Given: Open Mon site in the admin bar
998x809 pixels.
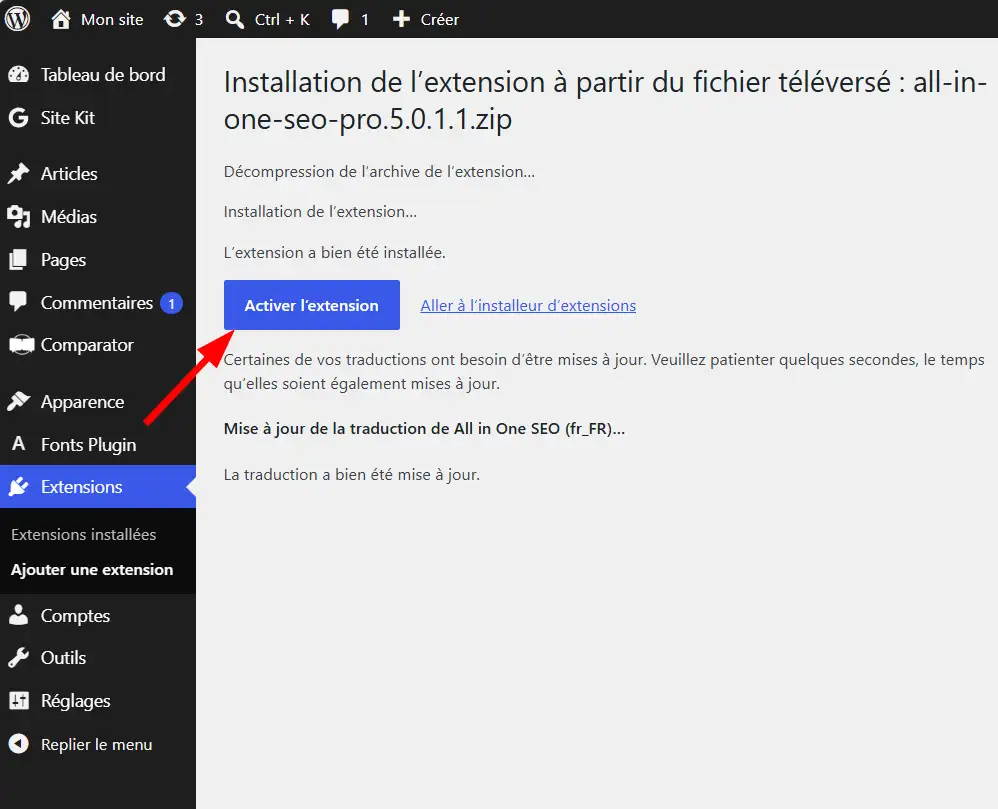Looking at the screenshot, I should tap(112, 20).
